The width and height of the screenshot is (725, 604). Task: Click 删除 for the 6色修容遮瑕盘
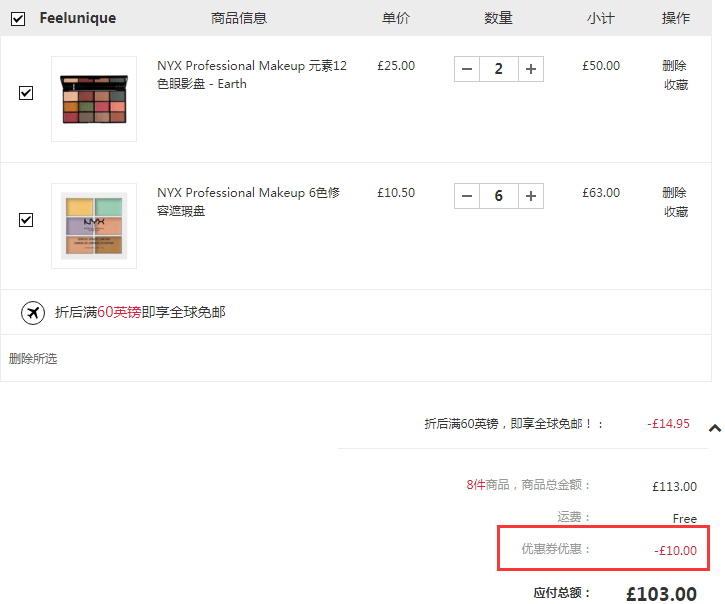(x=674, y=192)
